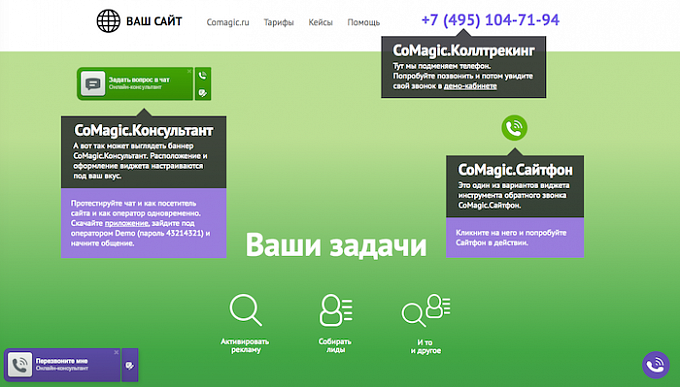Open the Тарифы menu item
This screenshot has width=680, height=387.
(x=279, y=22)
